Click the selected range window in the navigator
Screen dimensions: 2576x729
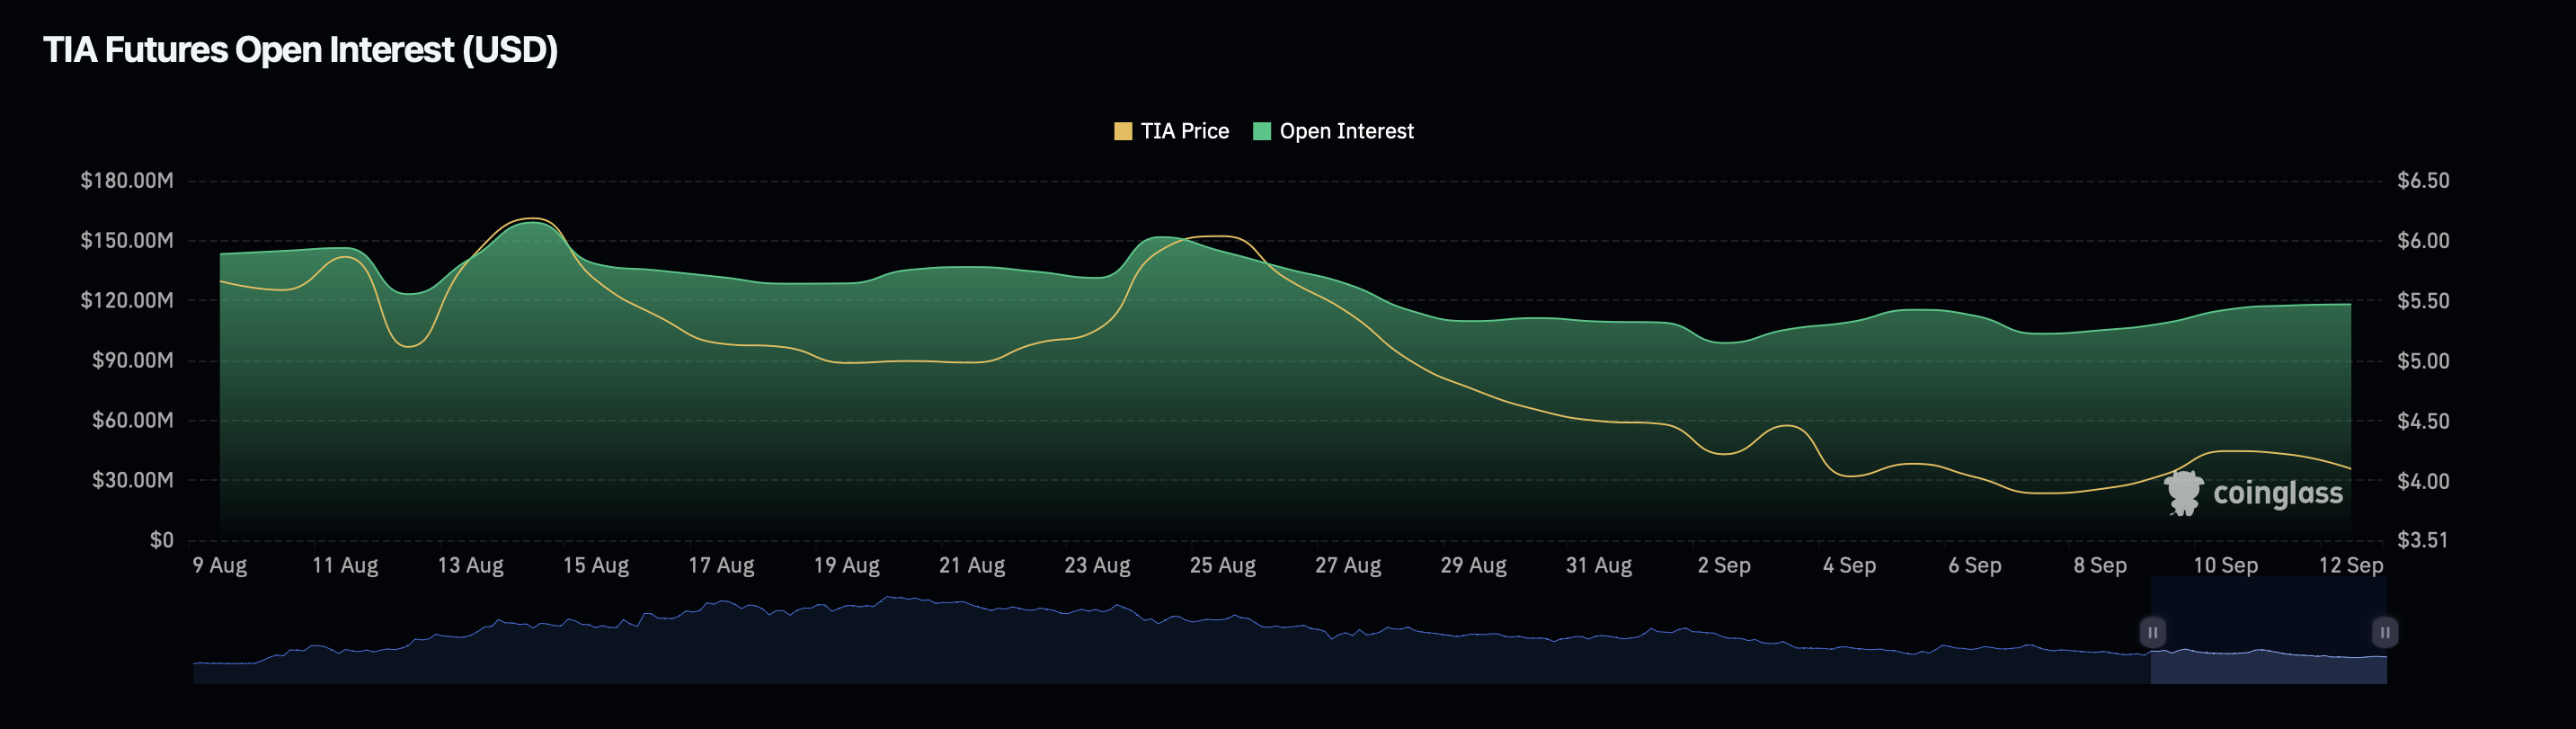pos(2268,630)
